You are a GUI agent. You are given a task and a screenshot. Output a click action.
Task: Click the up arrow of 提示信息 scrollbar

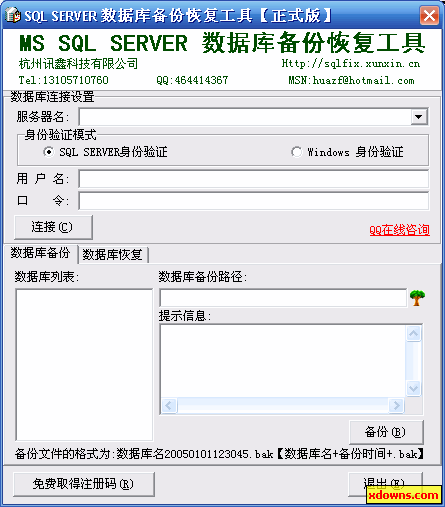[x=414, y=333]
